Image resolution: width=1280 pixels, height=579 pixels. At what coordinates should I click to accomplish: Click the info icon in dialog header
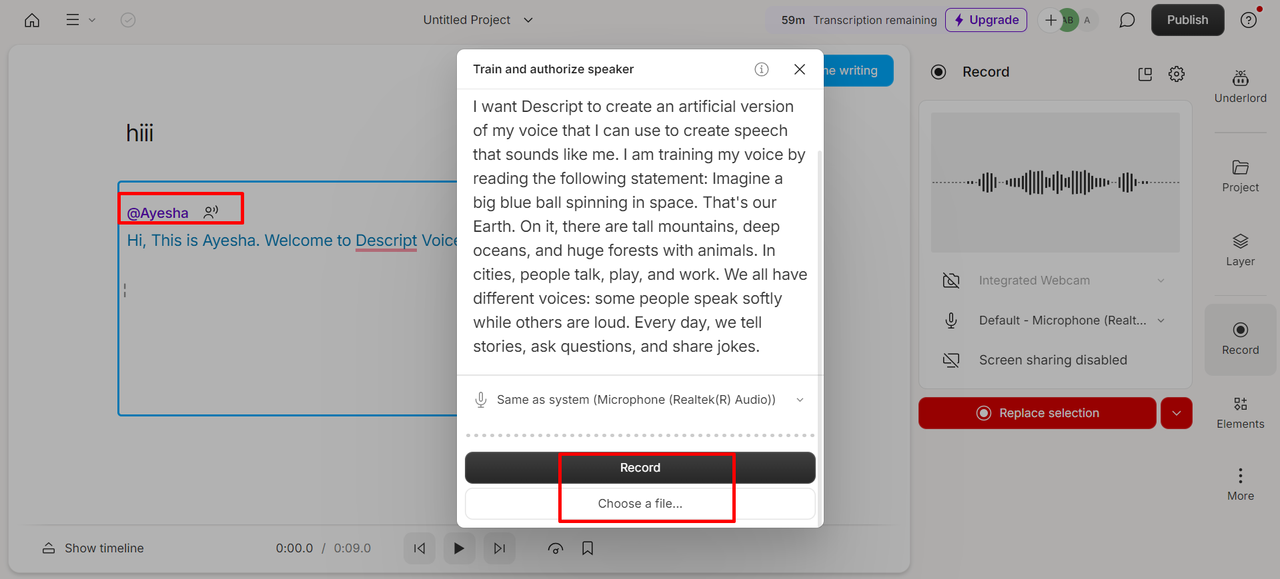point(761,69)
